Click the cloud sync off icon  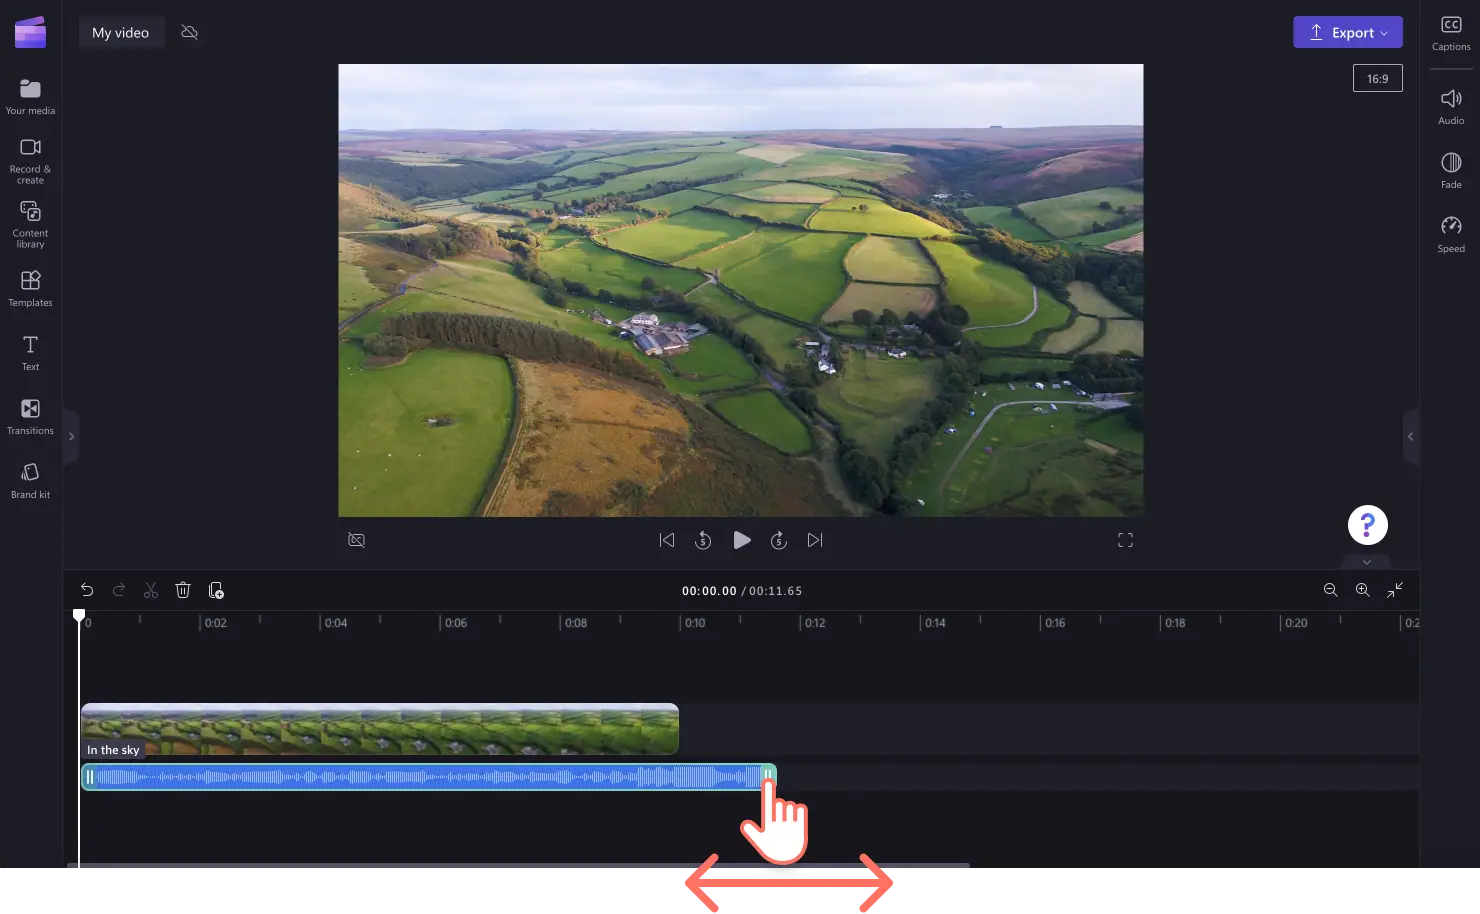[x=189, y=32]
